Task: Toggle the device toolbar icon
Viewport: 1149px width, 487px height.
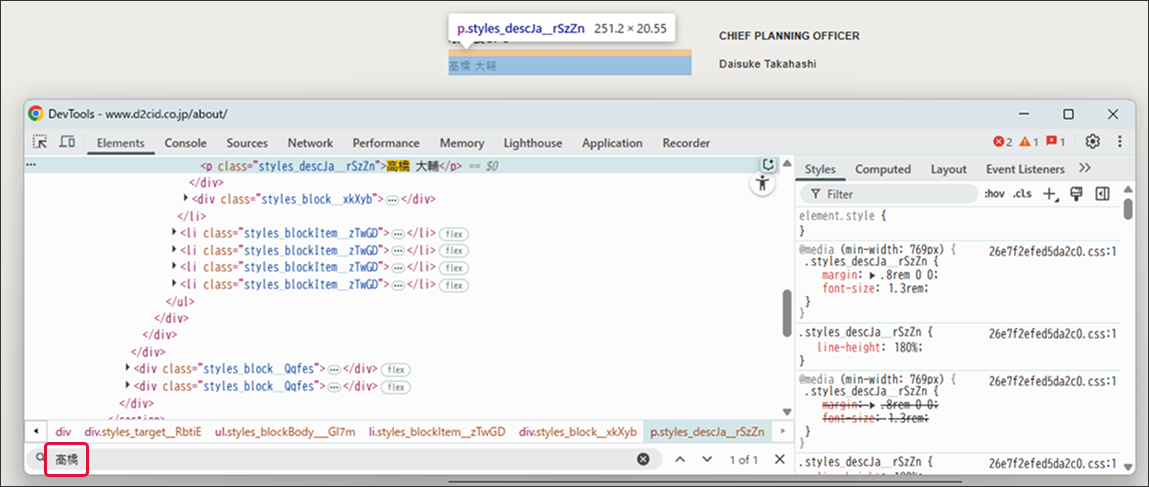Action: click(67, 142)
